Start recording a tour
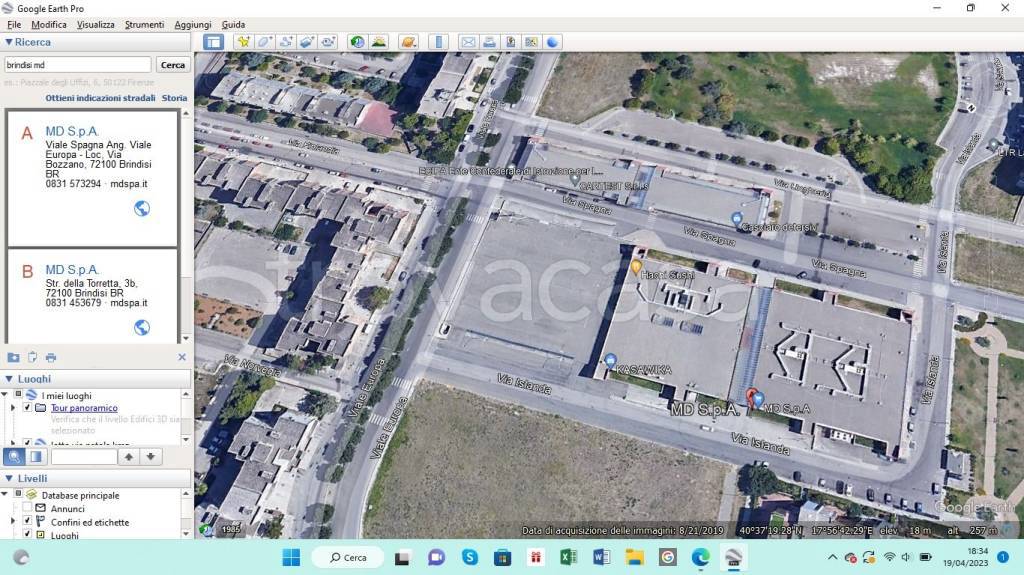Screen dimensions: 1024x575 [x=328, y=42]
